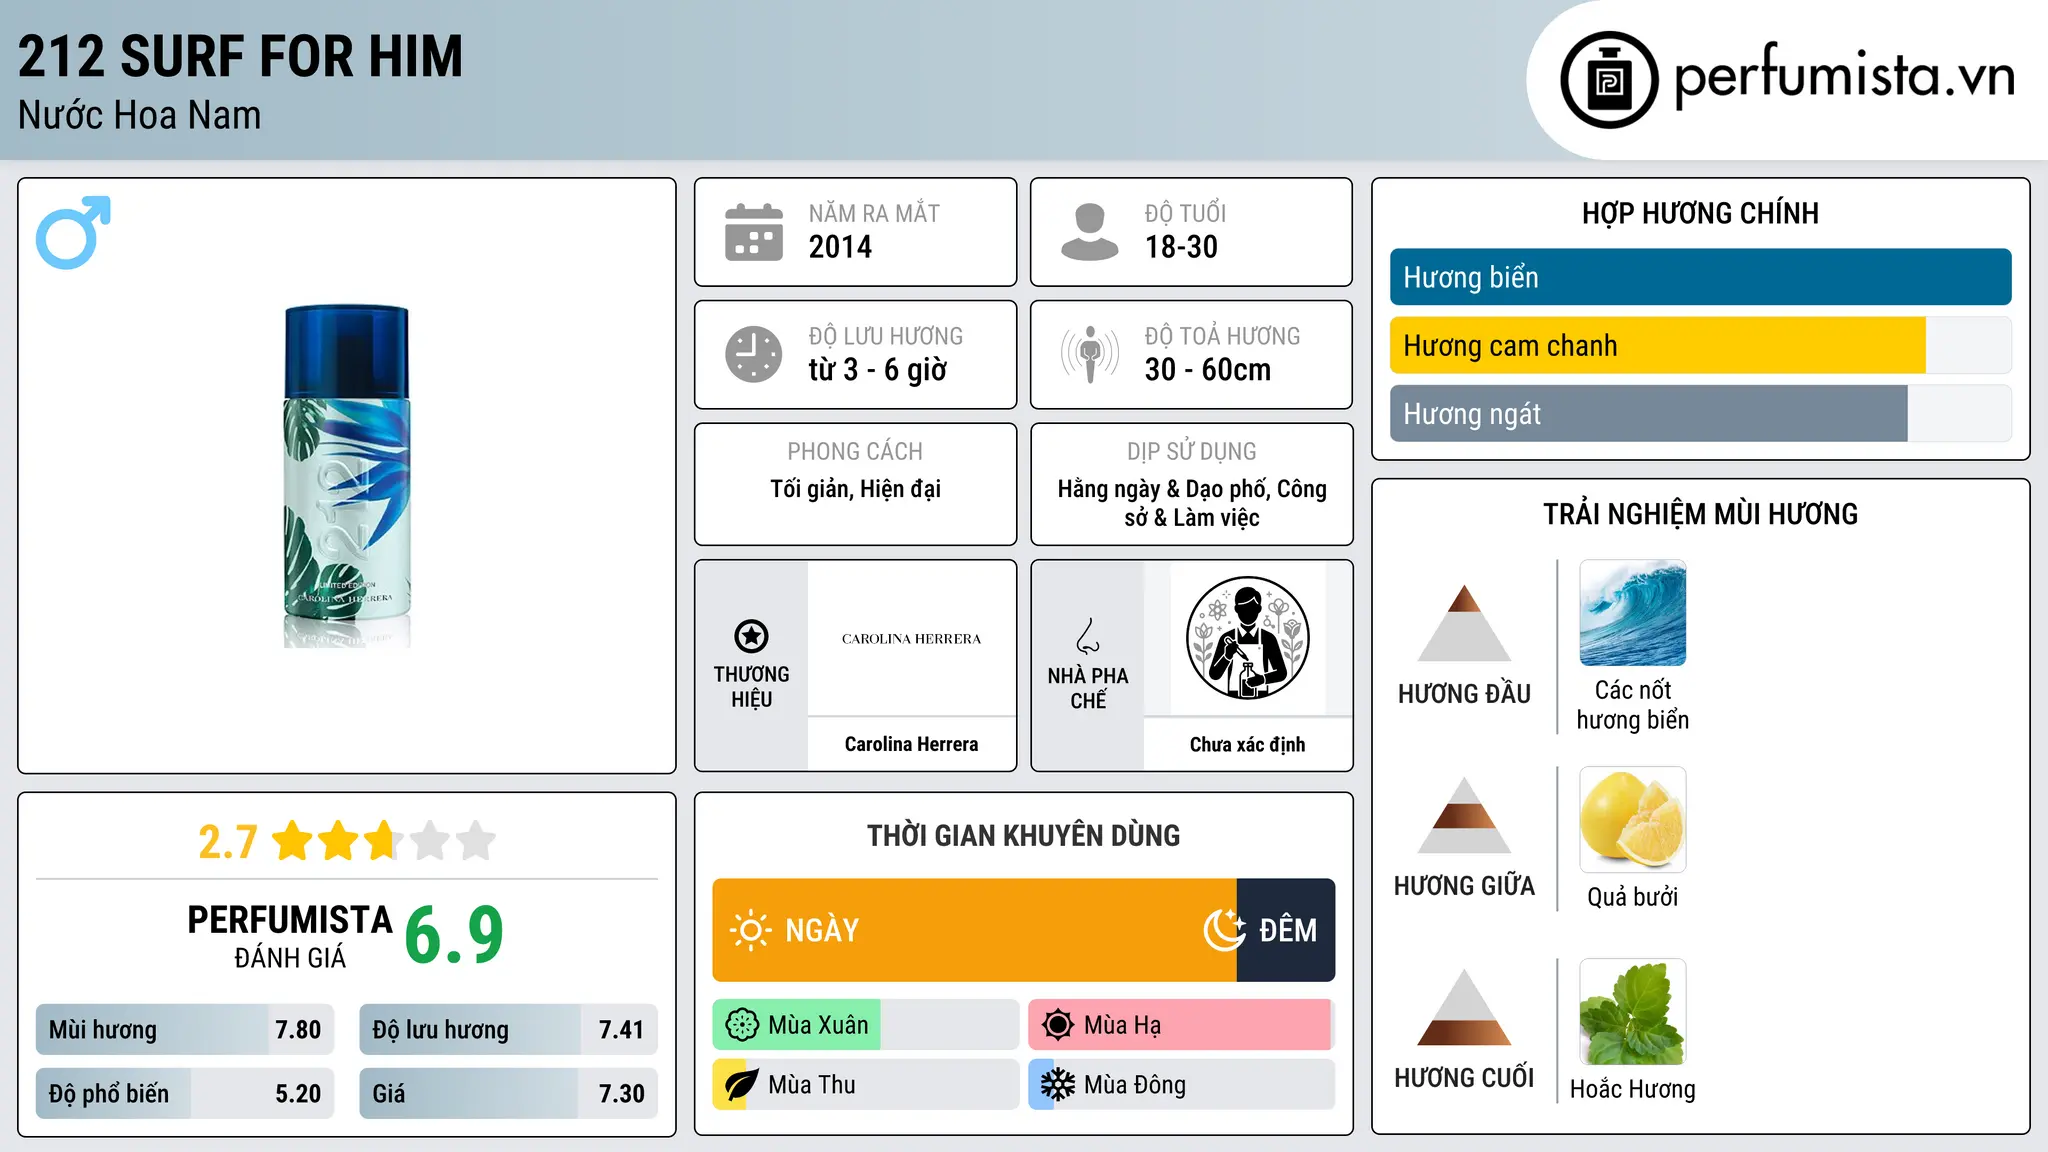Click the sillage value 30 - 60cm
The height and width of the screenshot is (1152, 2048).
[1208, 370]
